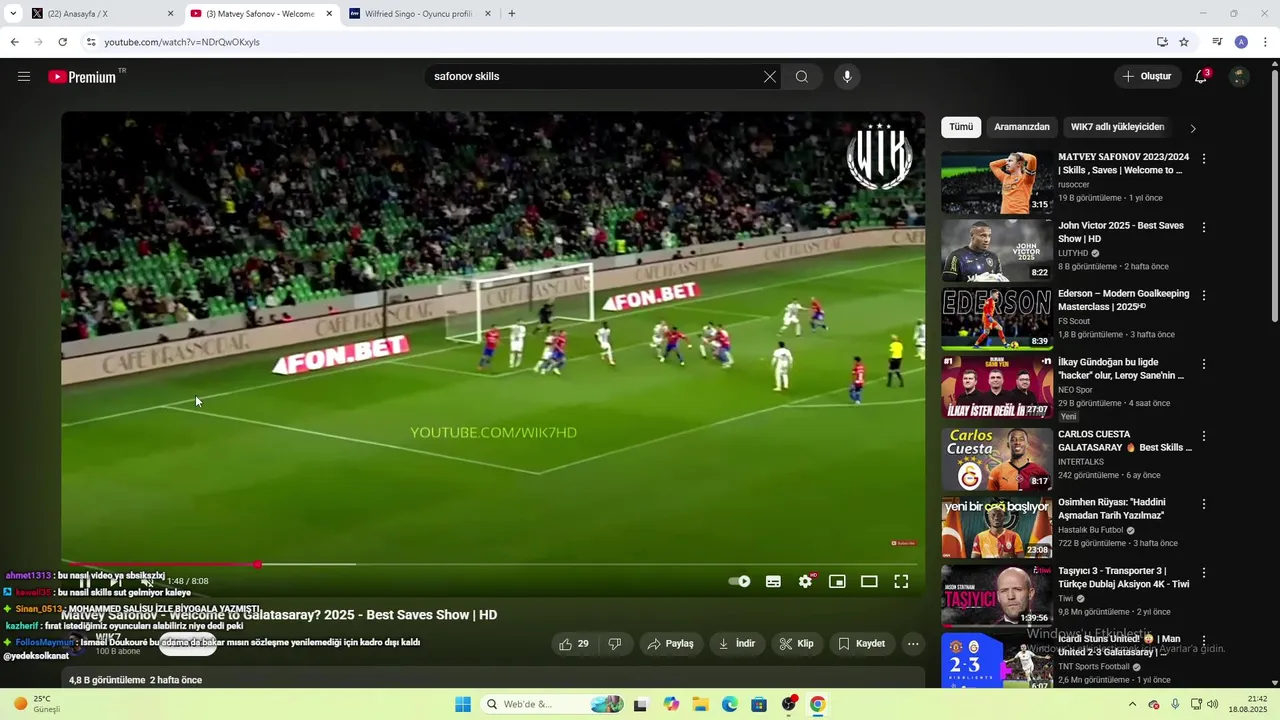1280x720 pixels.
Task: Select the Aramanızdan filter chip
Action: tap(1022, 127)
